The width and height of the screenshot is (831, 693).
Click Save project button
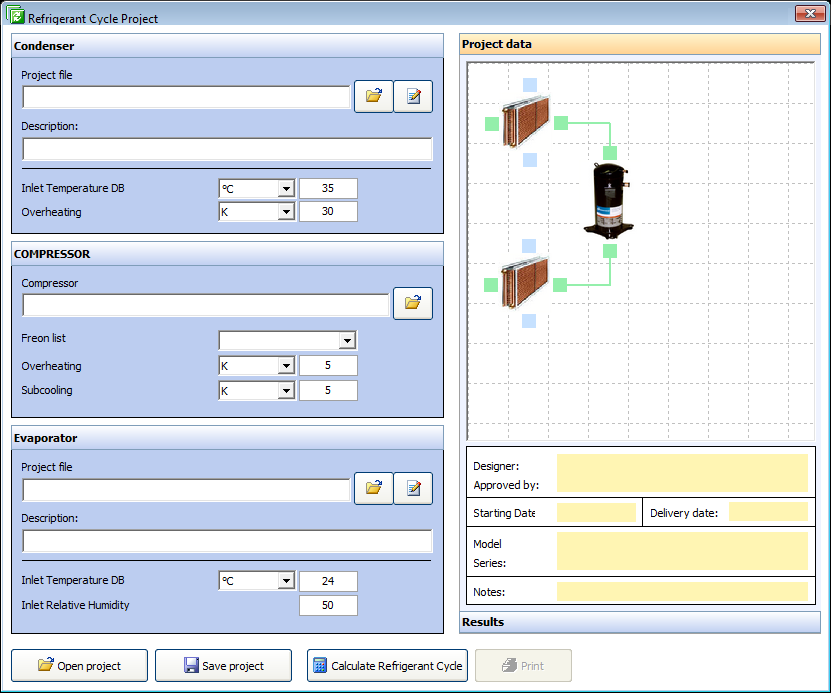click(223, 665)
